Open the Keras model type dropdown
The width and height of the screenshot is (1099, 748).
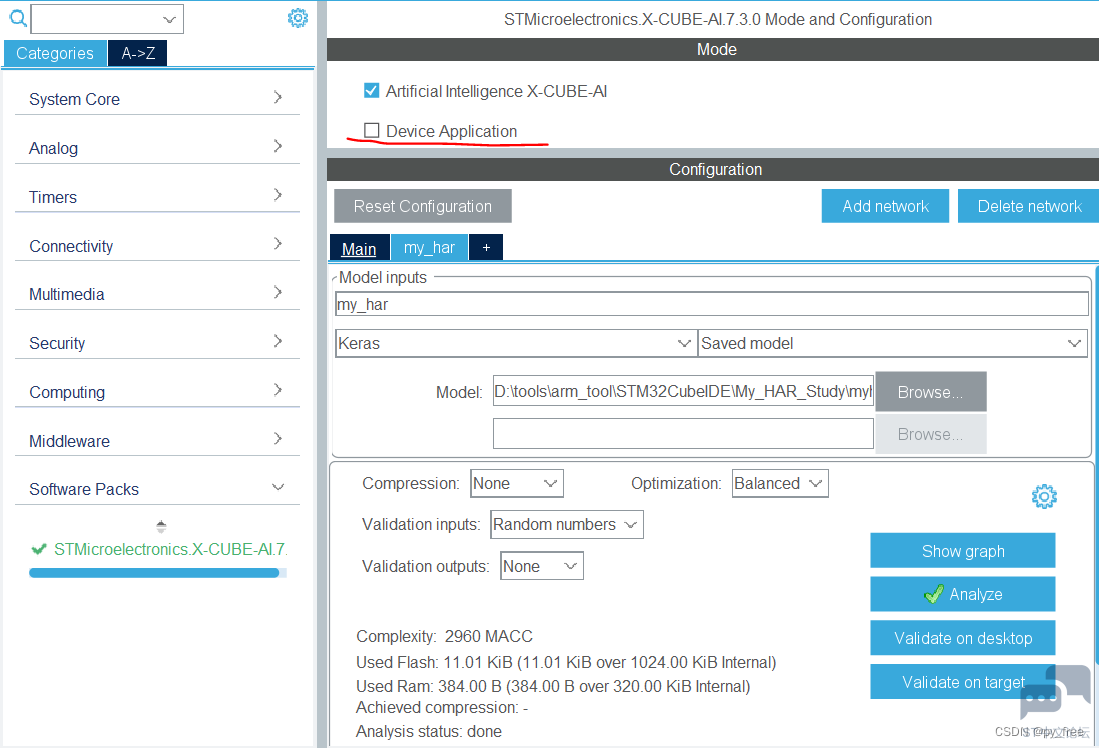(516, 344)
